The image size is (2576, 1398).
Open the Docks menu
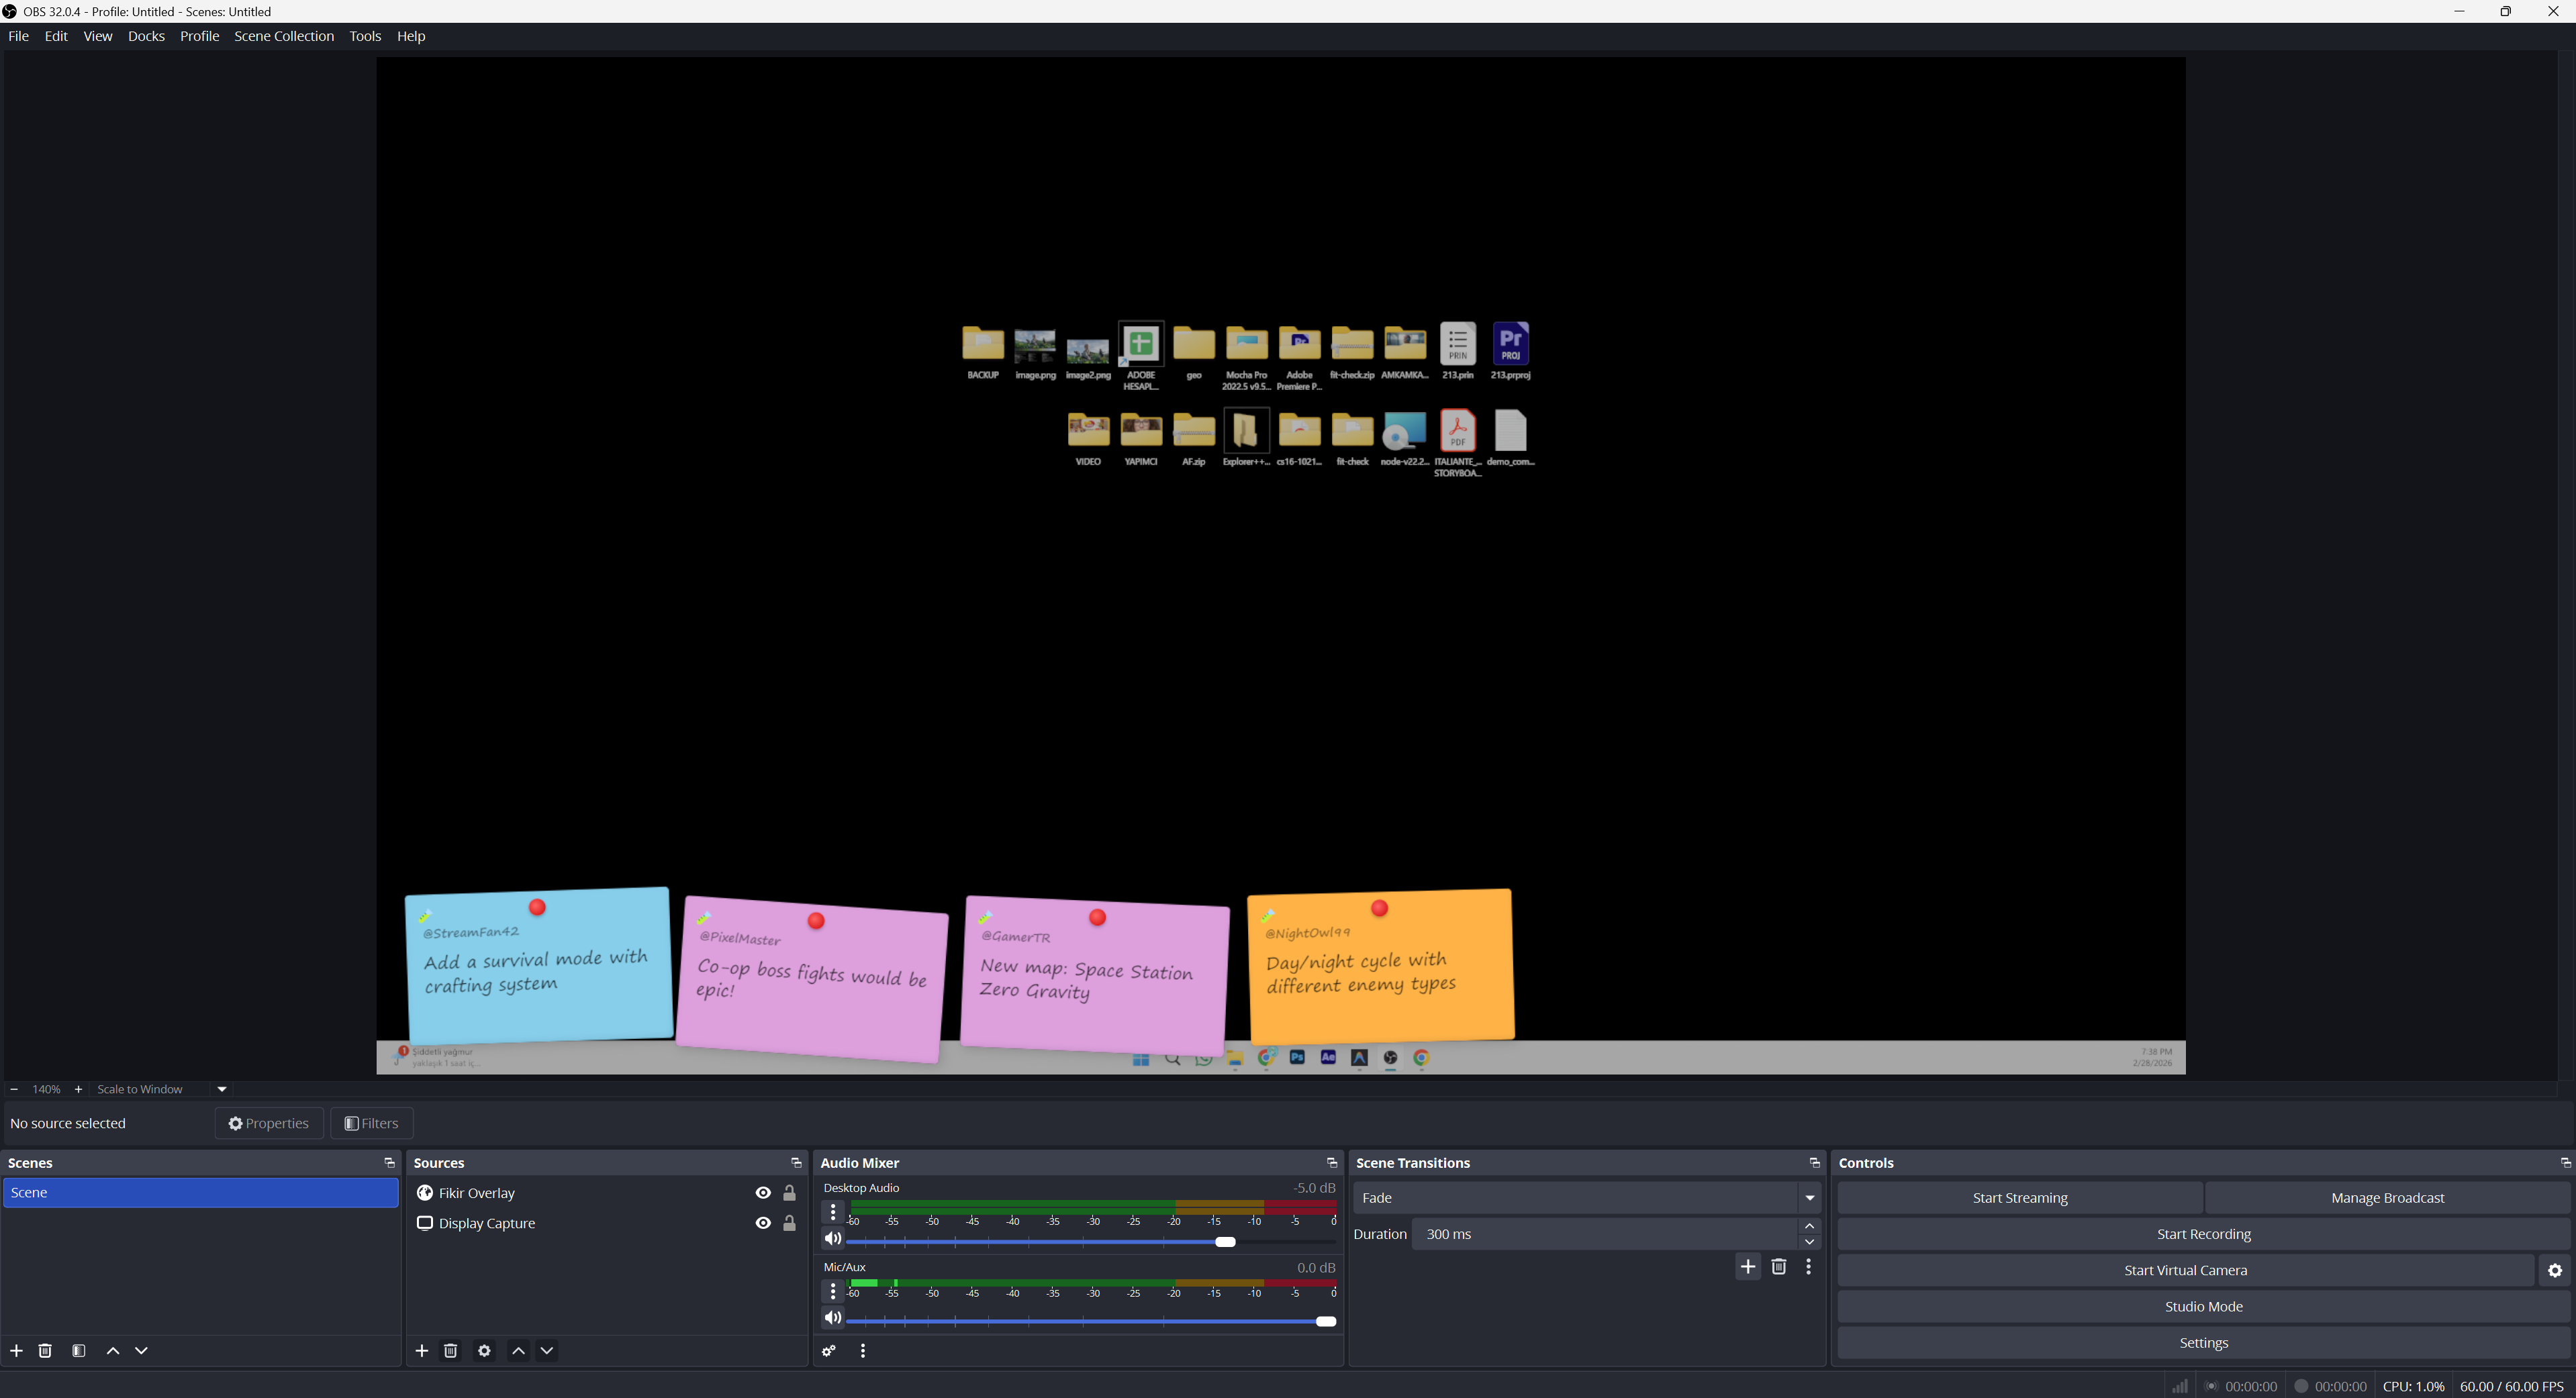point(146,36)
